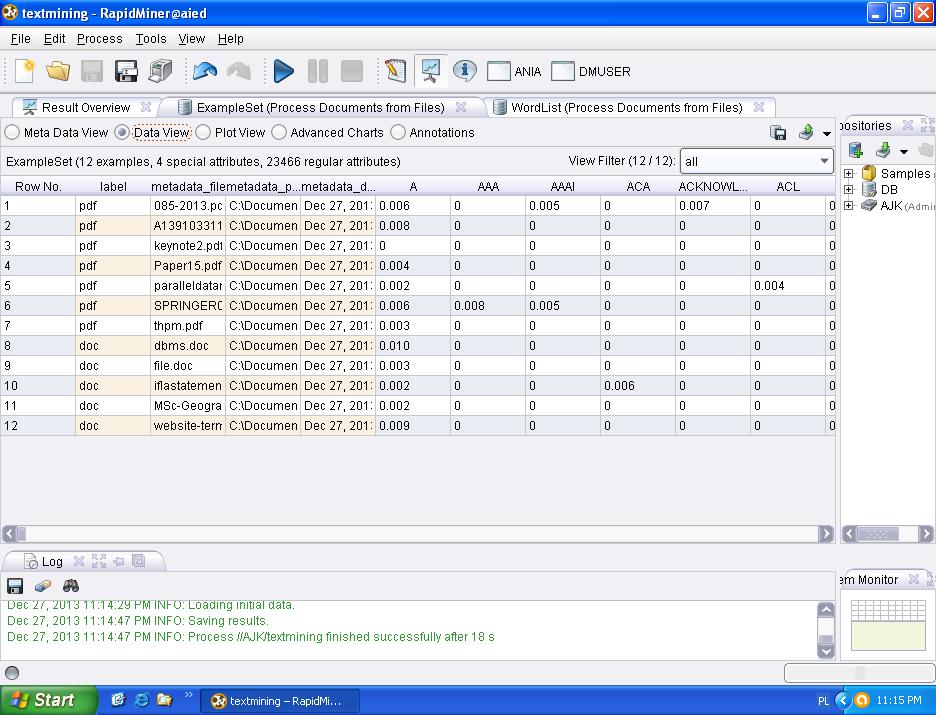Viewport: 936px width, 715px height.
Task: Click the log scrollbar up arrow
Action: [826, 610]
